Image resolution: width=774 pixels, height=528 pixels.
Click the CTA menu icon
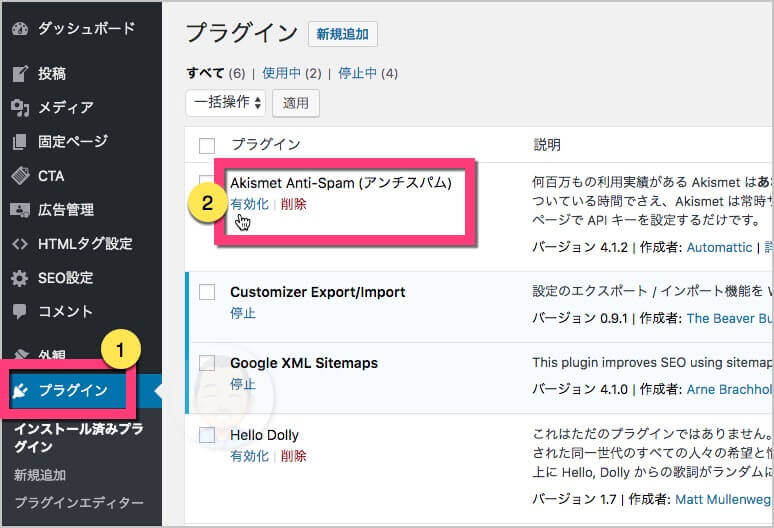click(20, 176)
